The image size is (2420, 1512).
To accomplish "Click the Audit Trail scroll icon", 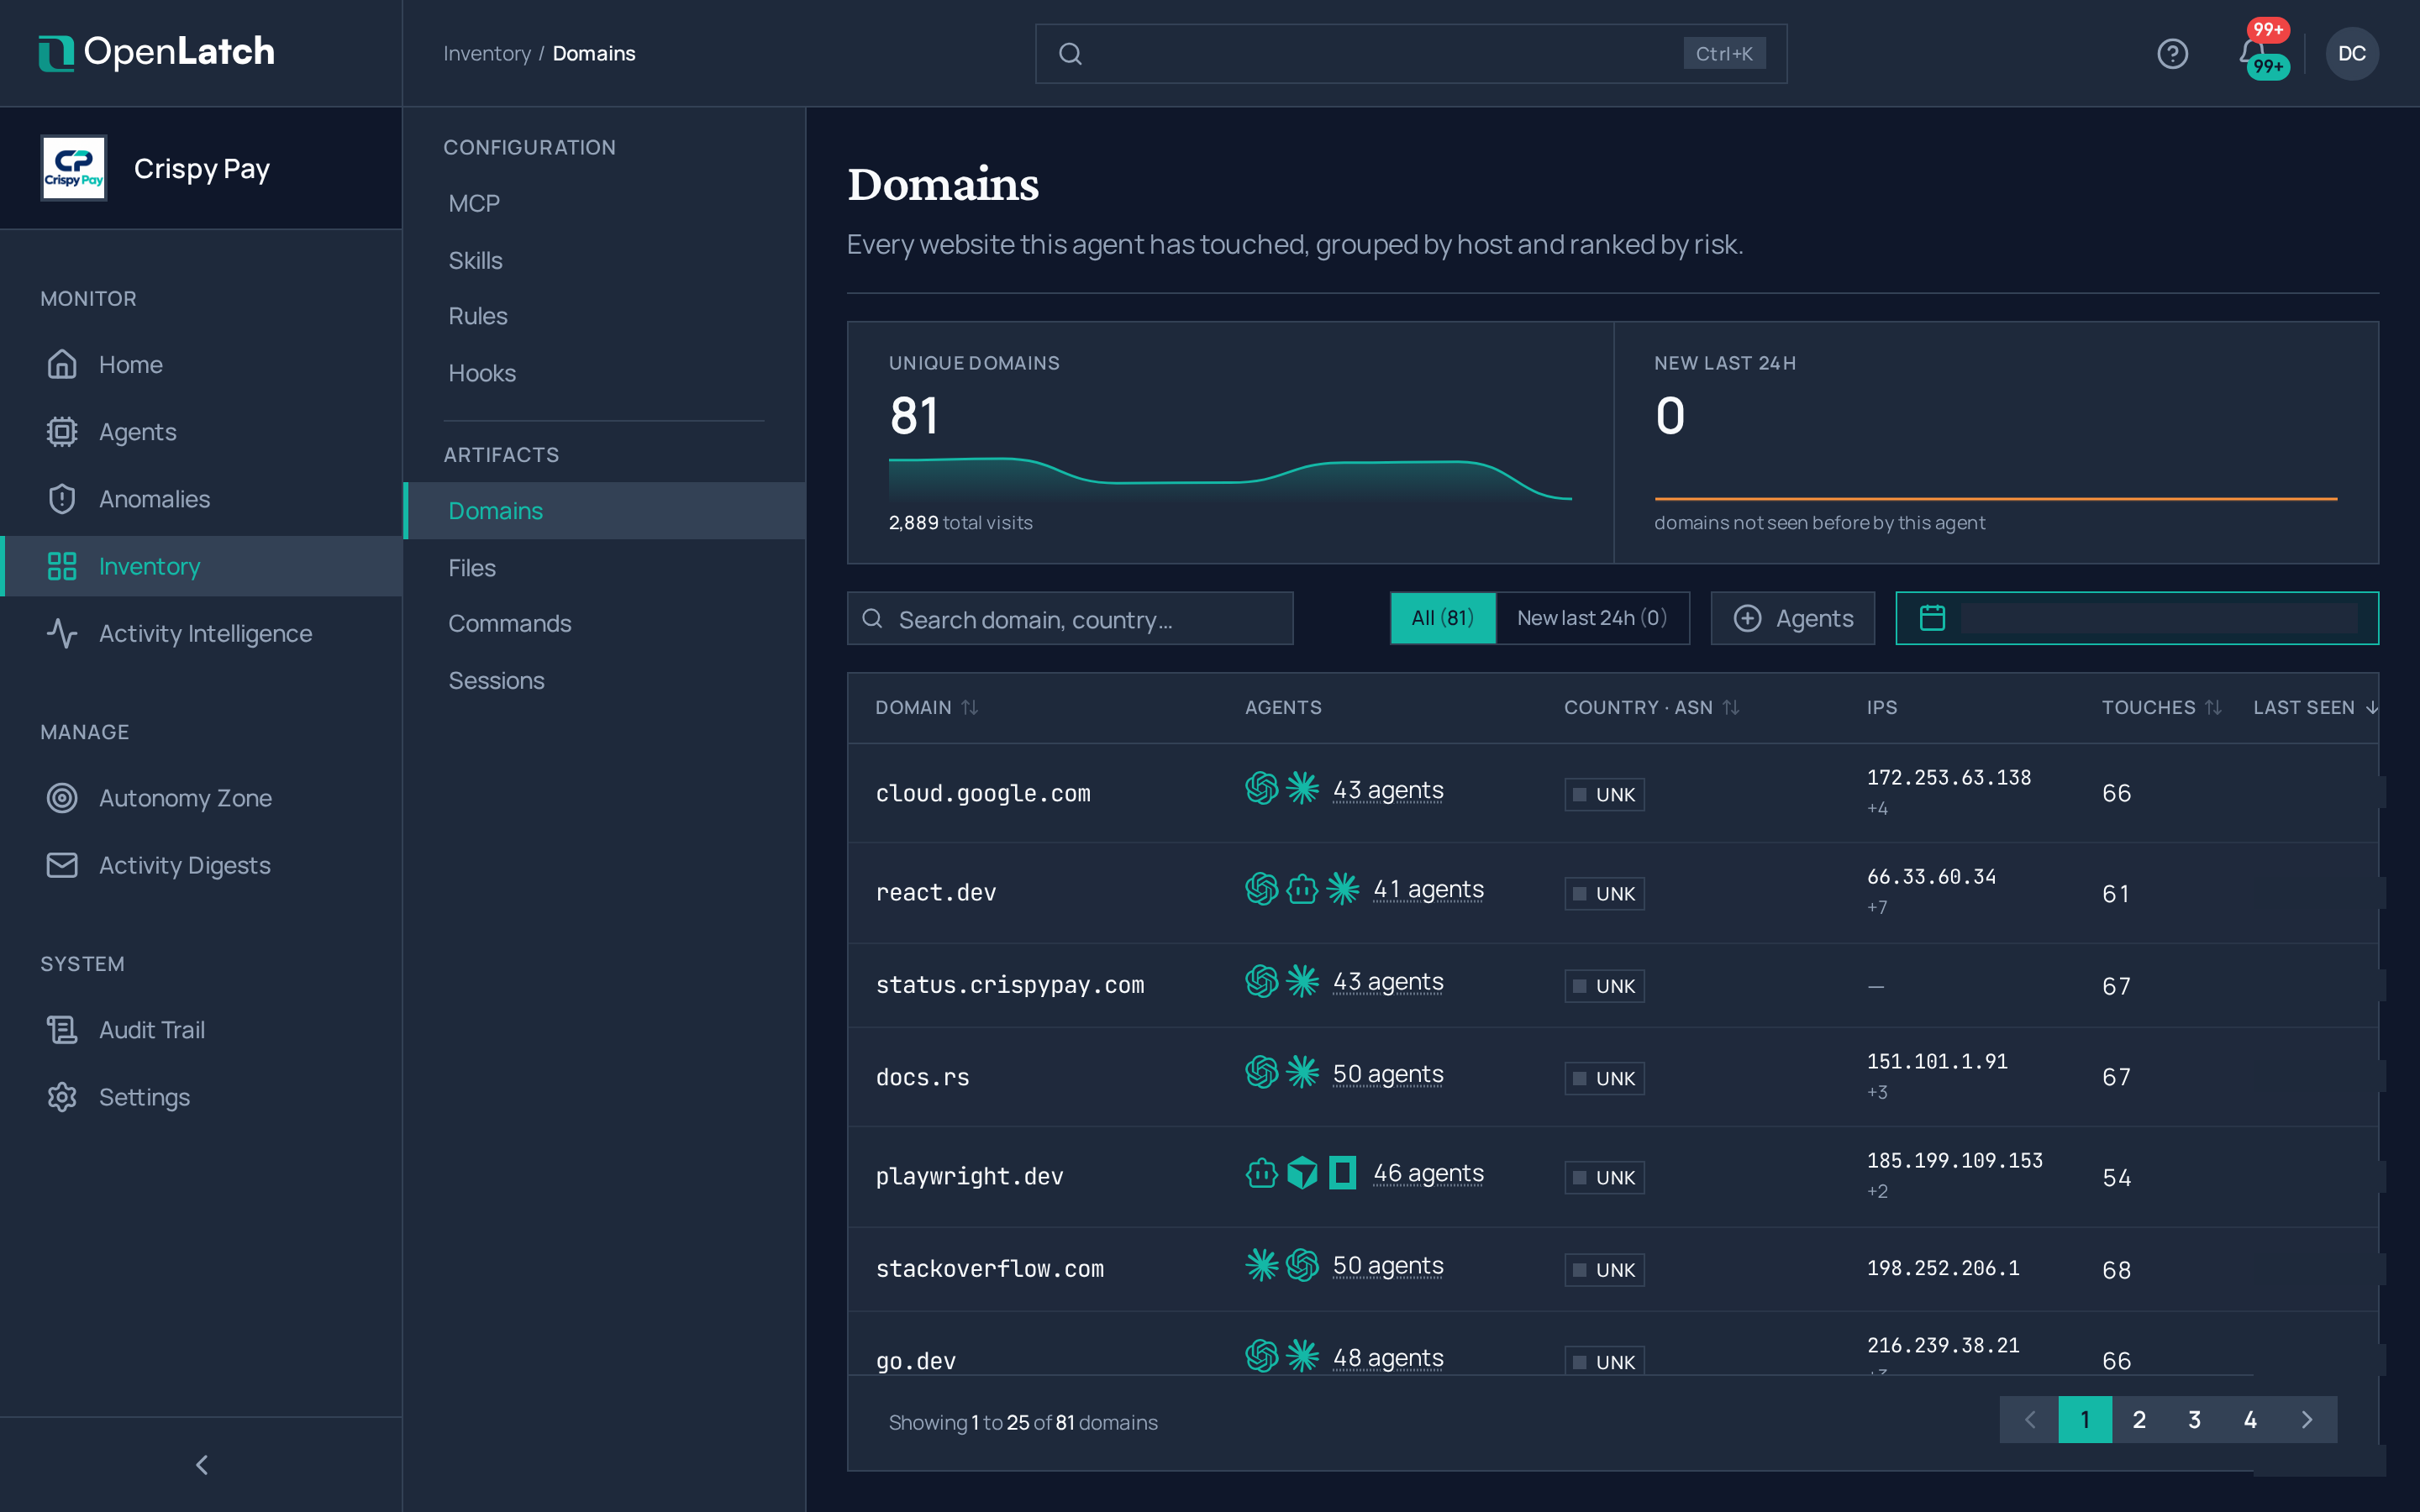I will (x=62, y=1029).
